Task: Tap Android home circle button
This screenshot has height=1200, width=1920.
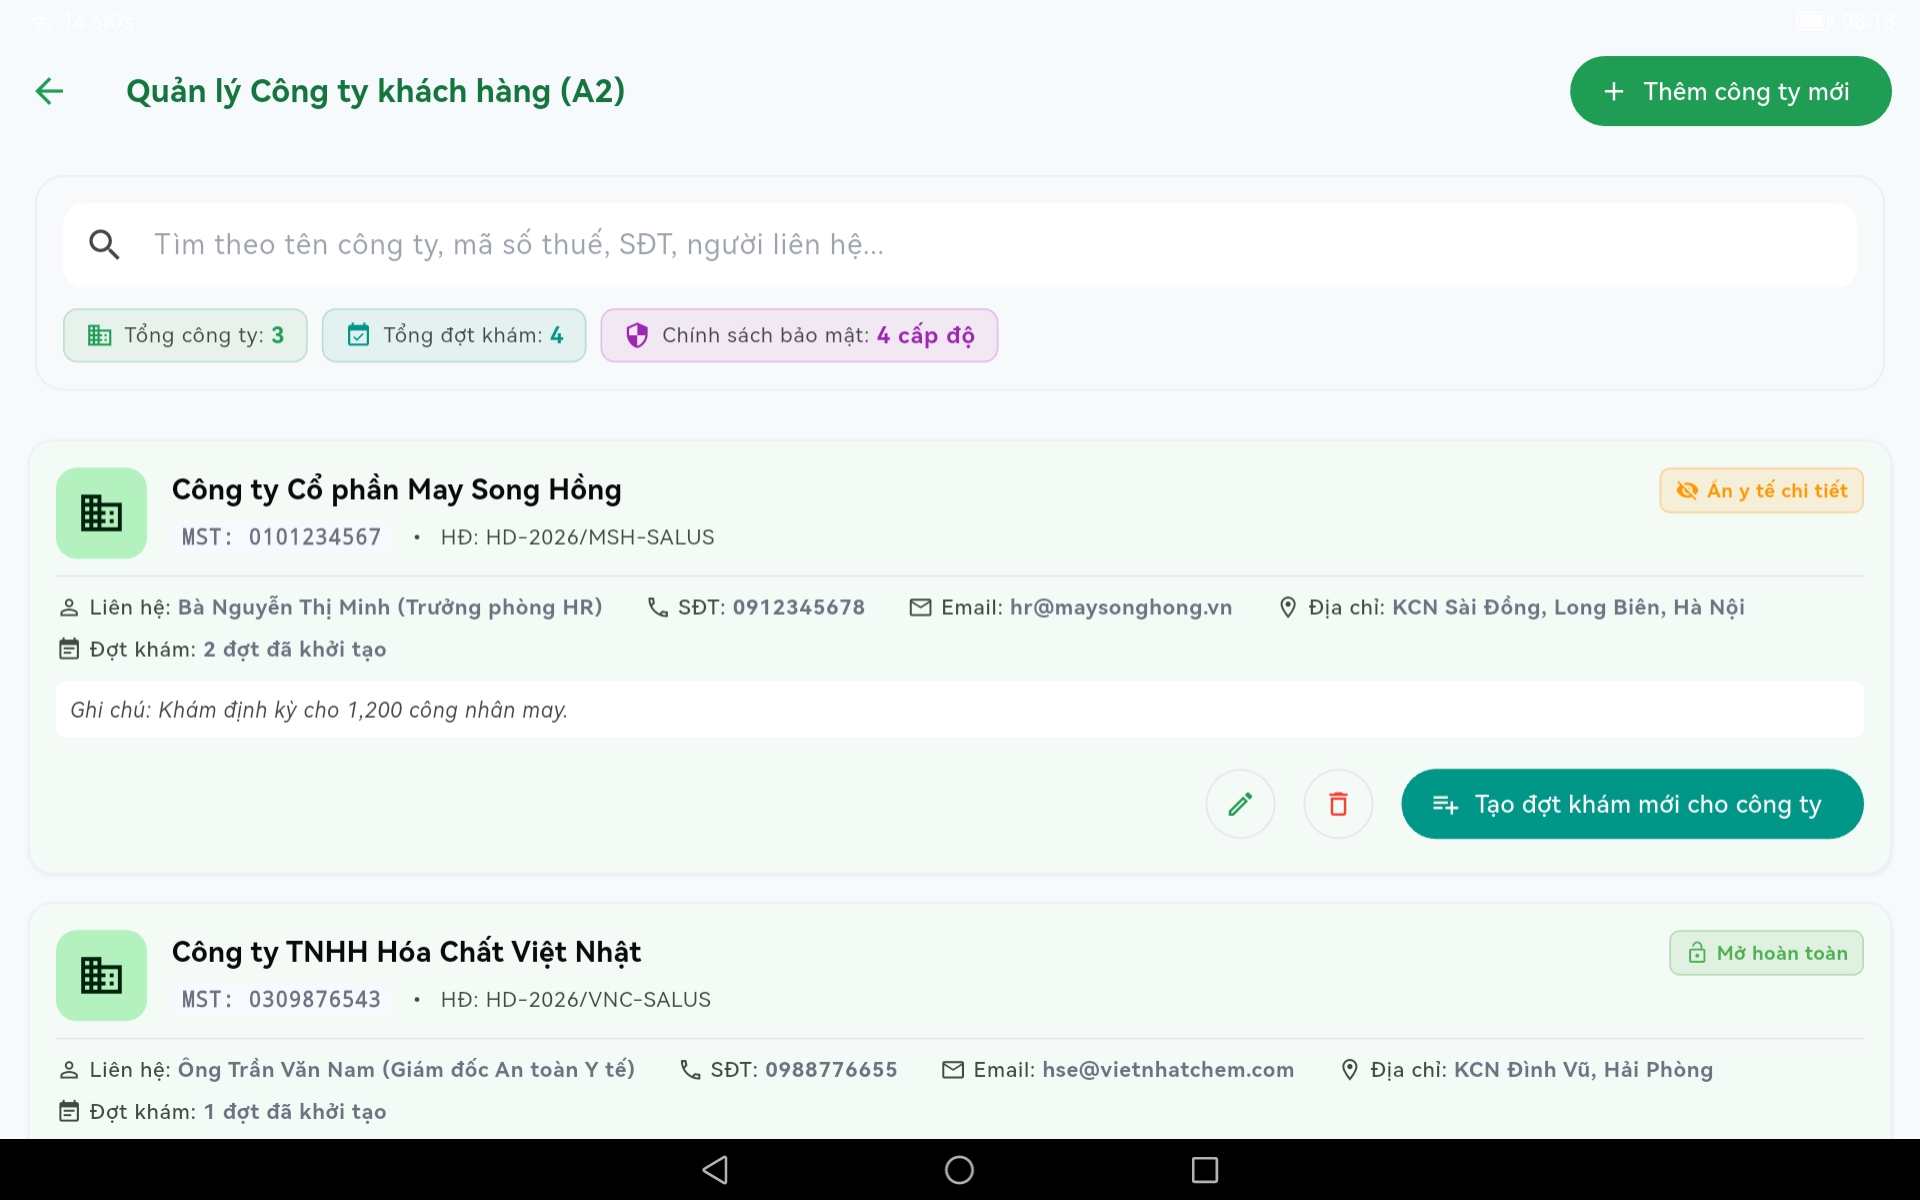Action: coord(959,1170)
